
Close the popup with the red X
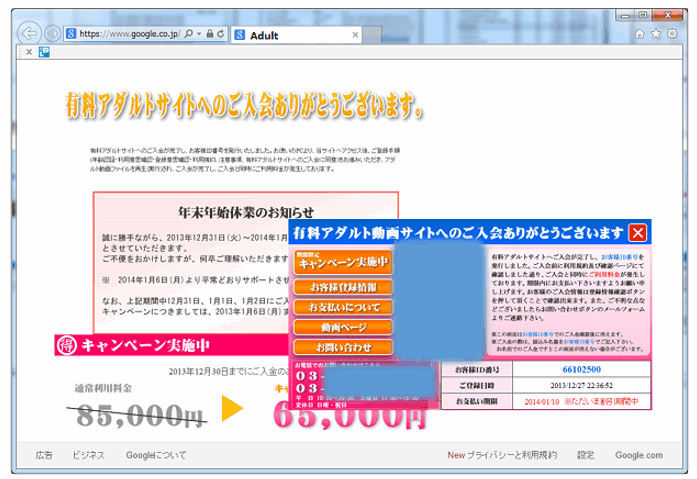639,234
